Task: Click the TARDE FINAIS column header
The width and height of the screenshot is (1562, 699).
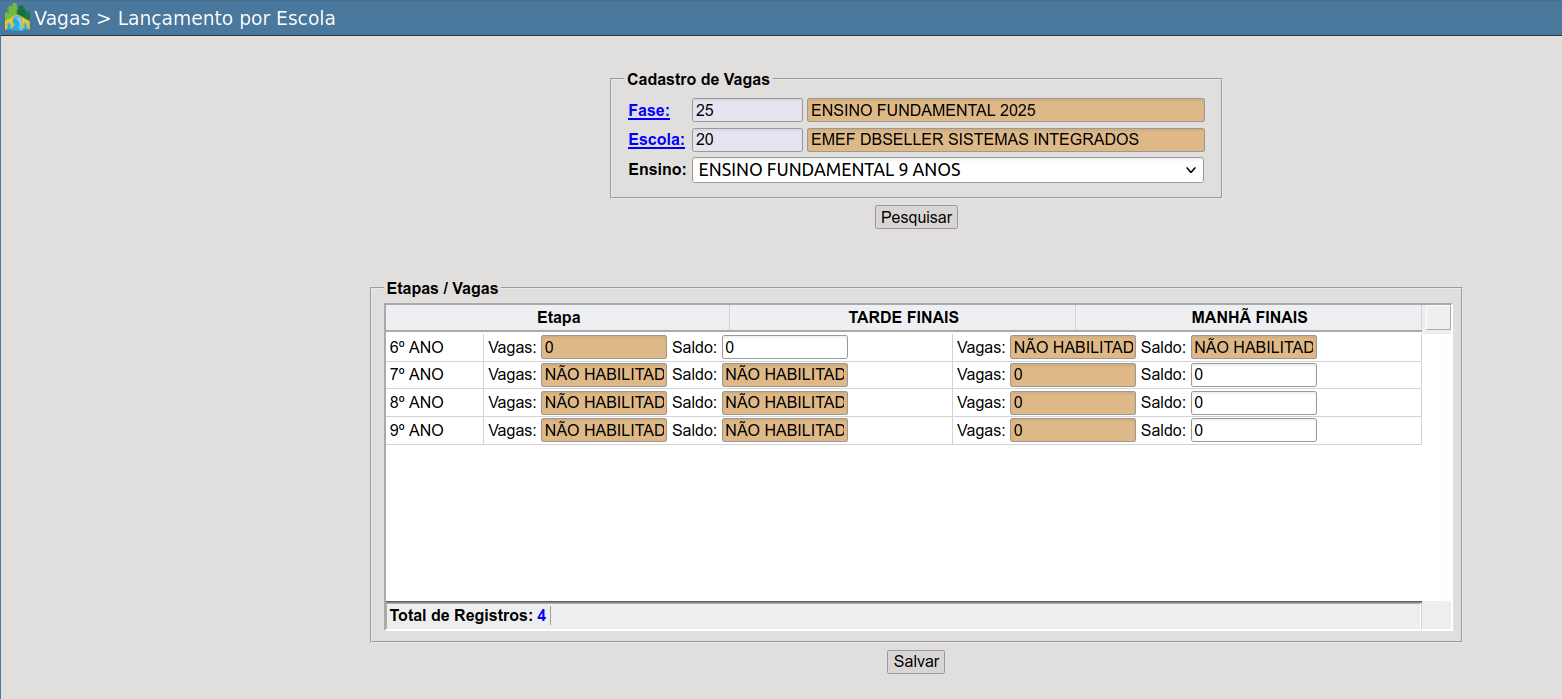Action: click(x=902, y=317)
